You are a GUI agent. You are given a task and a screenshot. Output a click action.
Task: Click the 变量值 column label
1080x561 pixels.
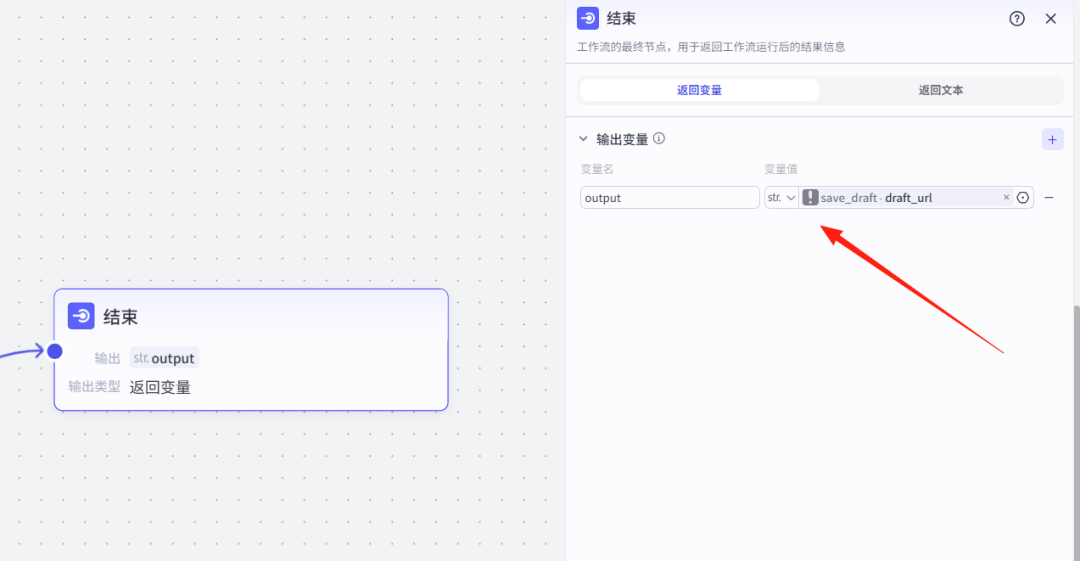pyautogui.click(x=781, y=169)
